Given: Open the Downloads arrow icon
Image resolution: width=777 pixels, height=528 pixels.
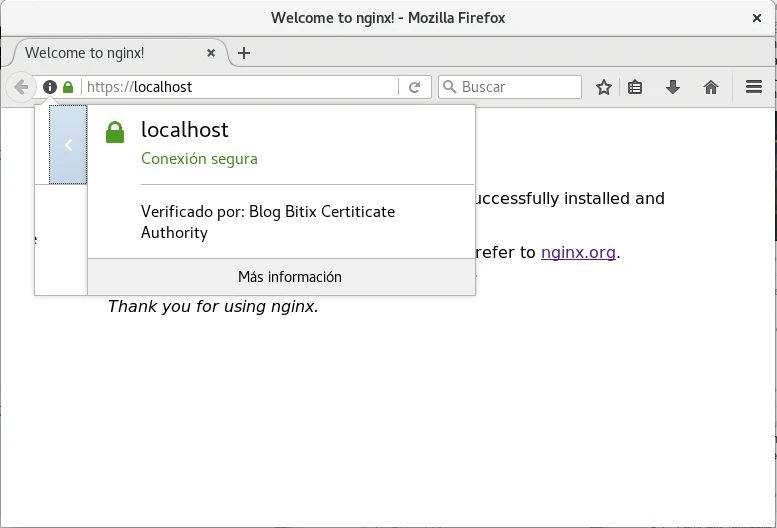Looking at the screenshot, I should point(673,87).
